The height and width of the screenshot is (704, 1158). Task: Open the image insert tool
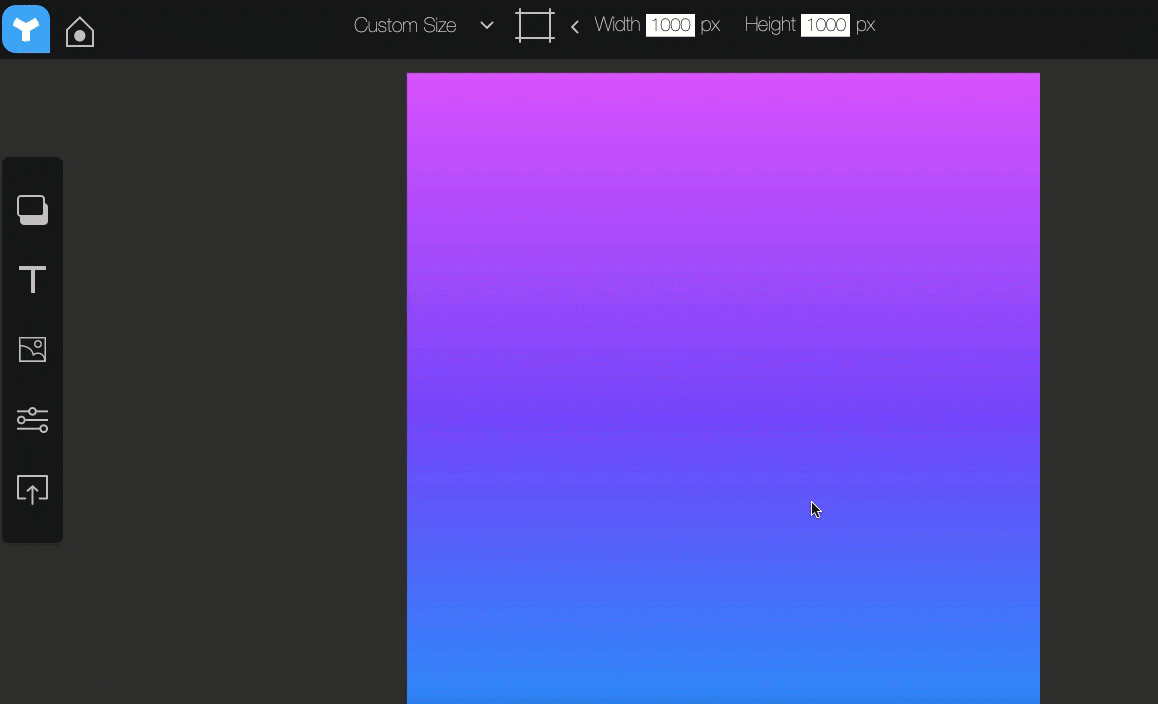point(32,350)
